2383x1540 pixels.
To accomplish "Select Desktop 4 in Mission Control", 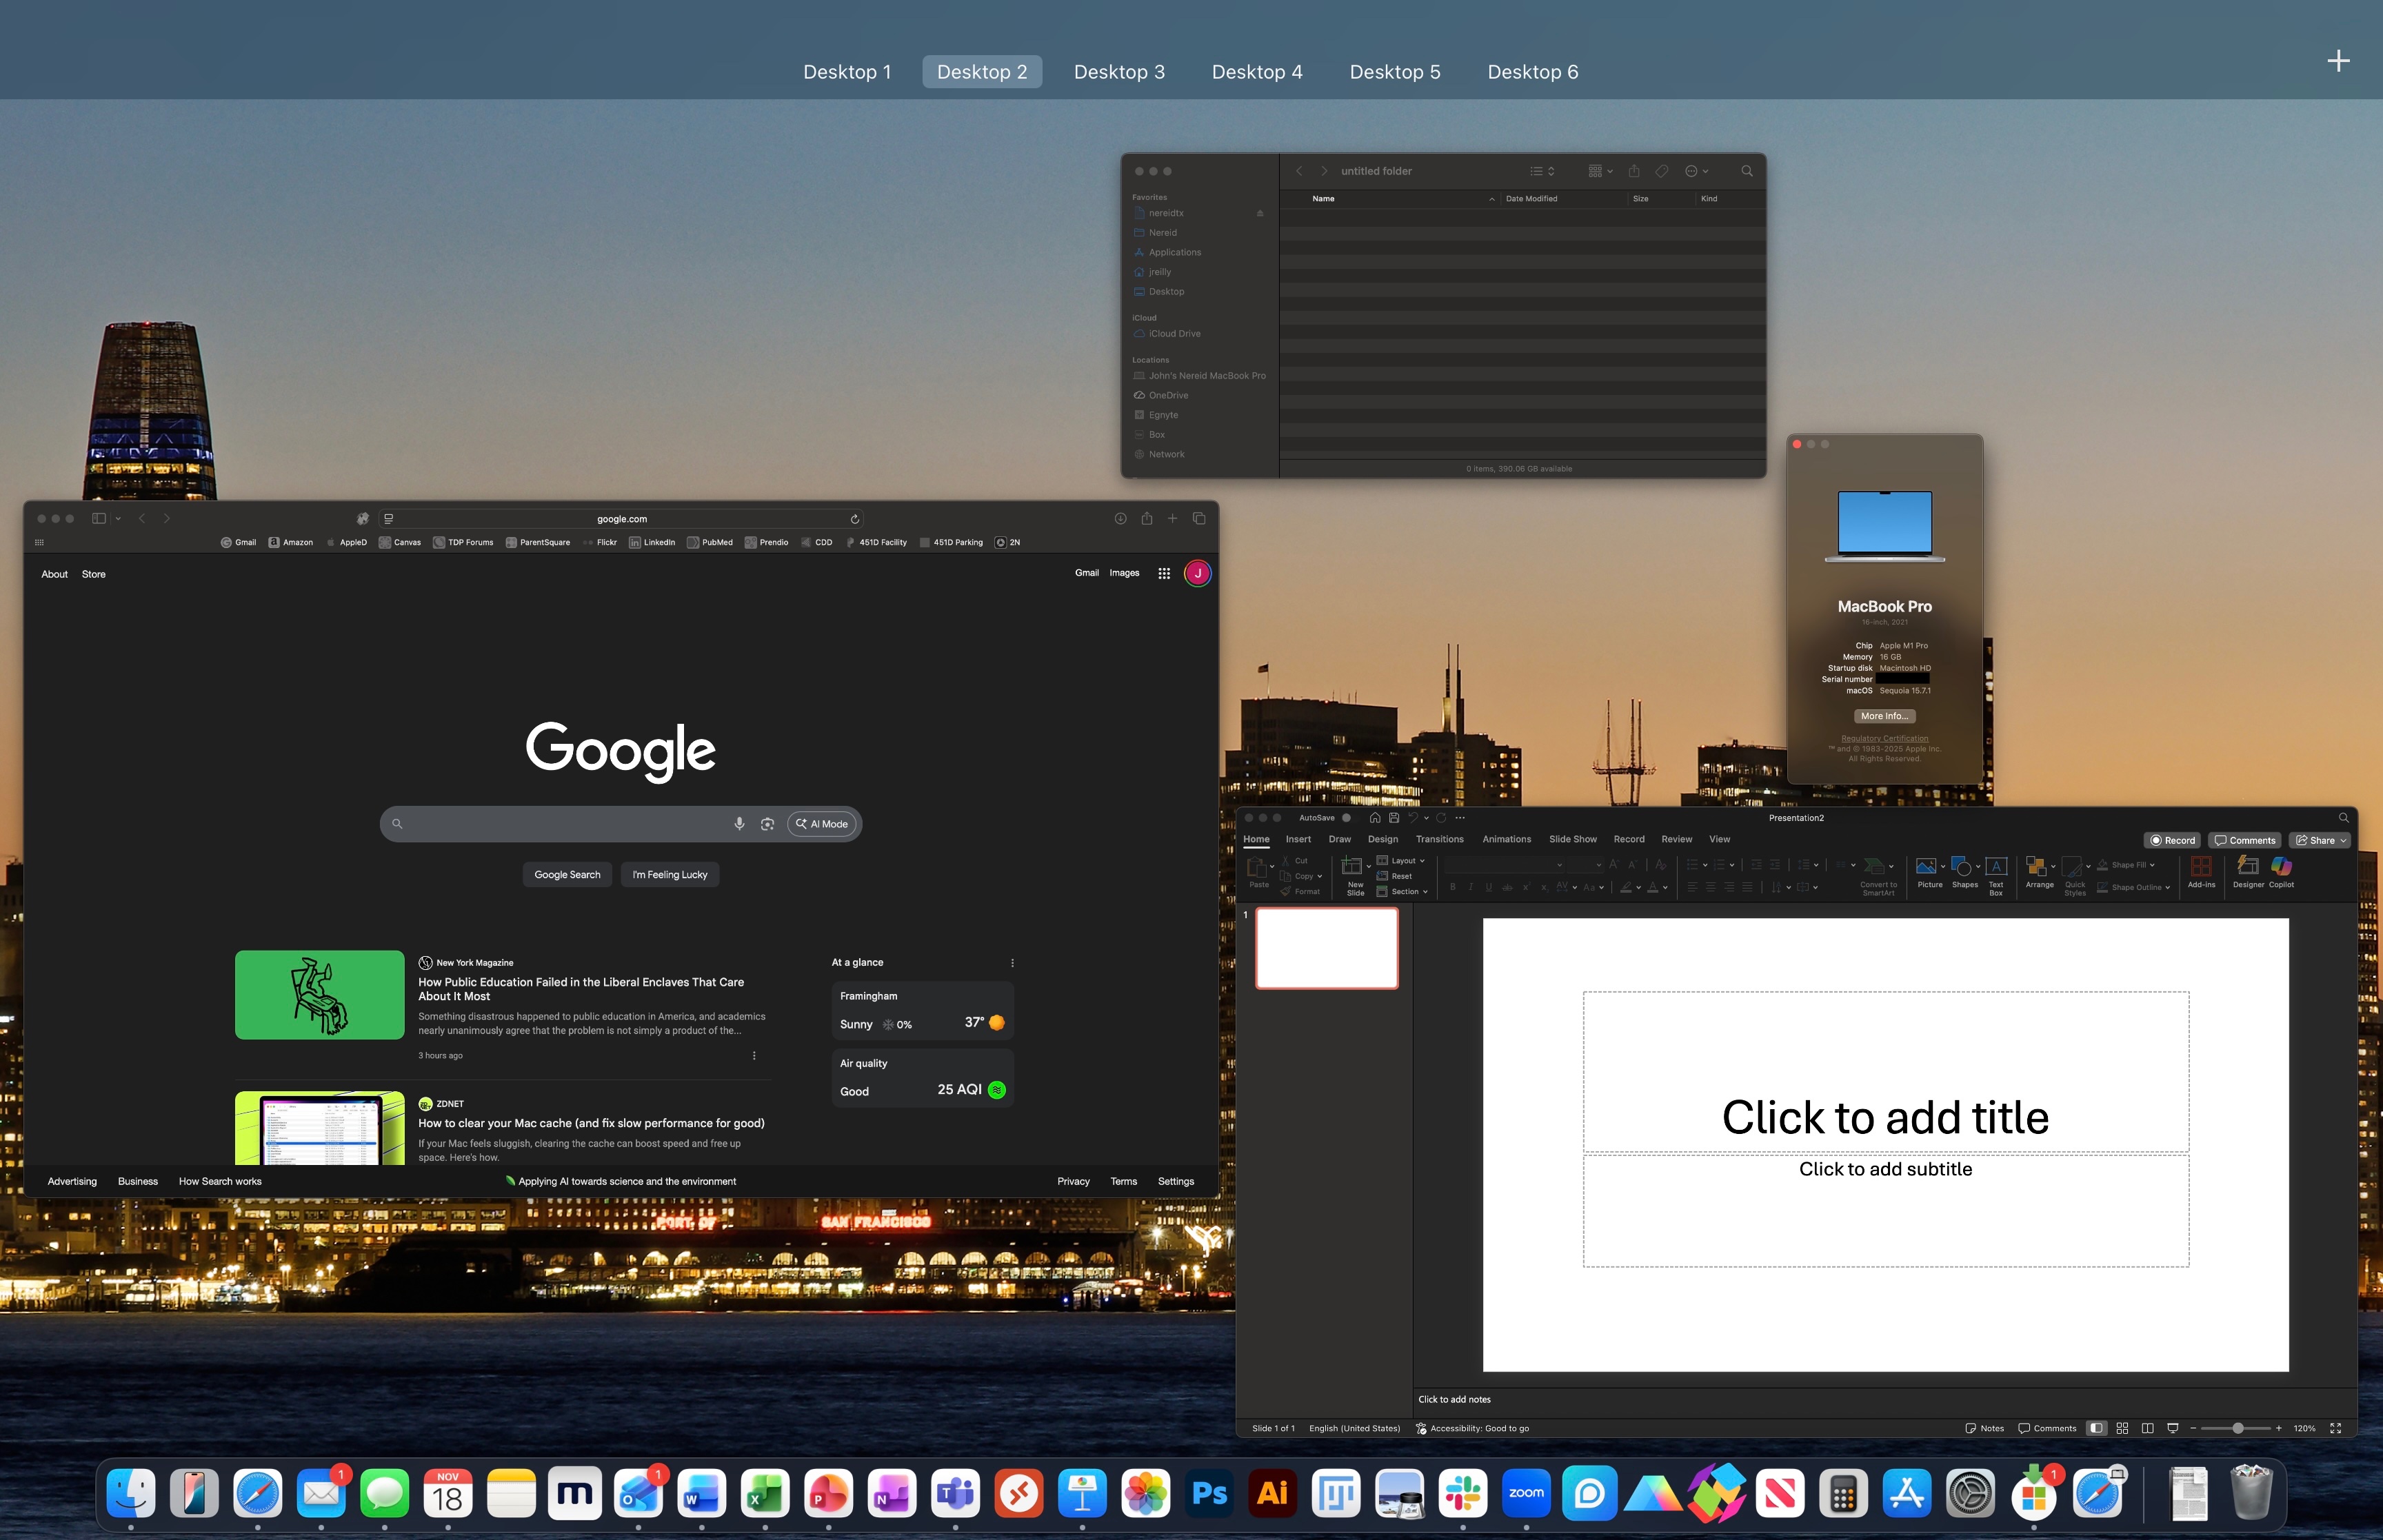I will click(1256, 72).
